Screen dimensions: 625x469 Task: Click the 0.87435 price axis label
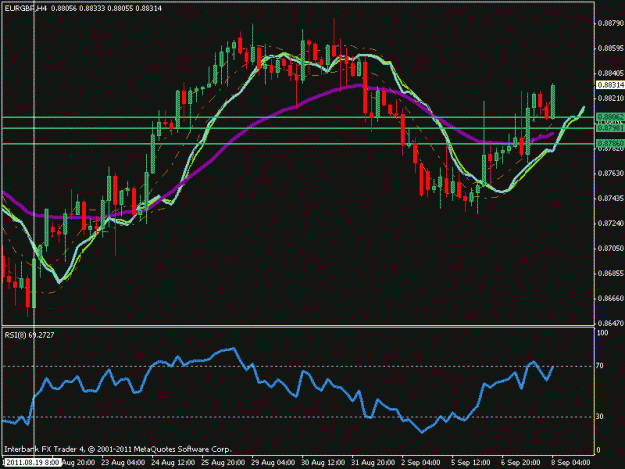tap(611, 198)
